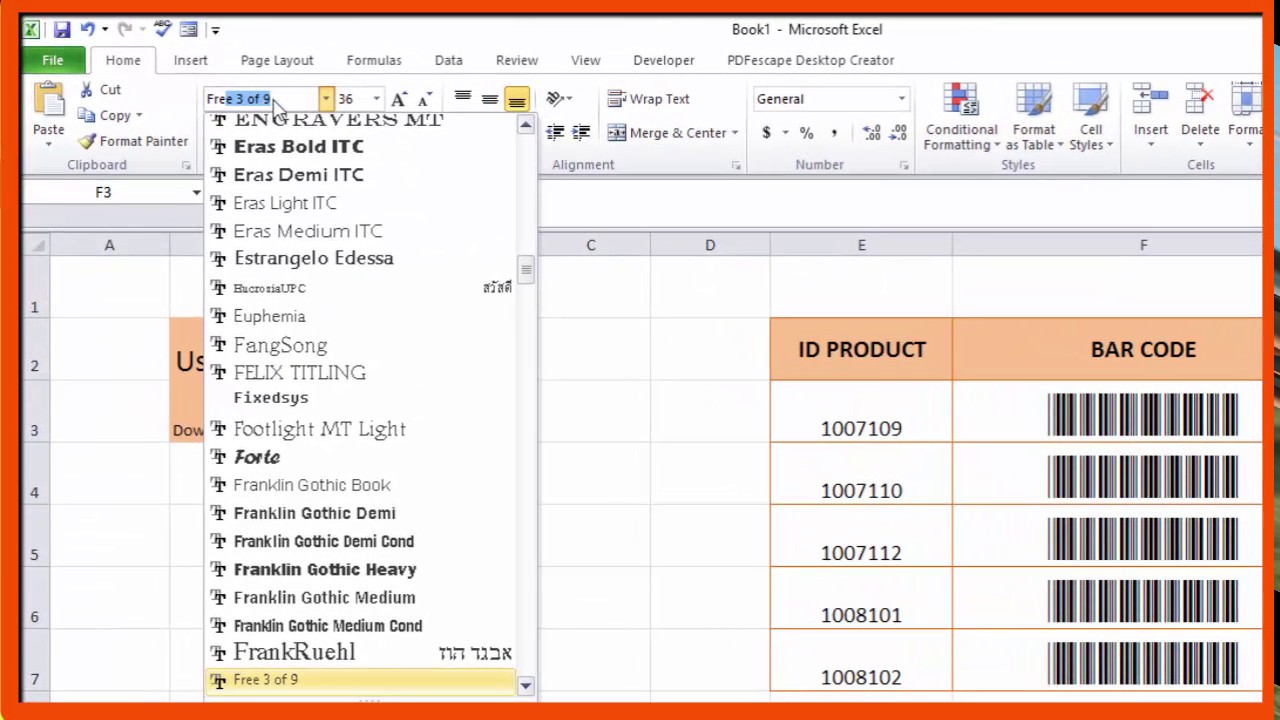
Task: Select cell containing 1007110
Action: point(861,474)
